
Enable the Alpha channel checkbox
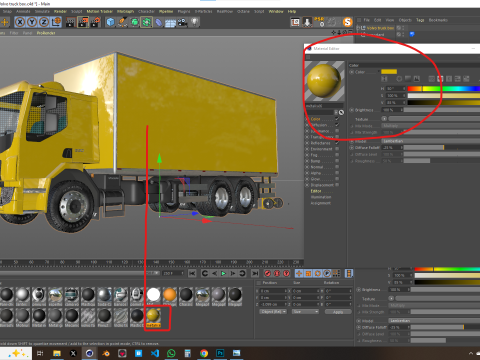(x=337, y=173)
